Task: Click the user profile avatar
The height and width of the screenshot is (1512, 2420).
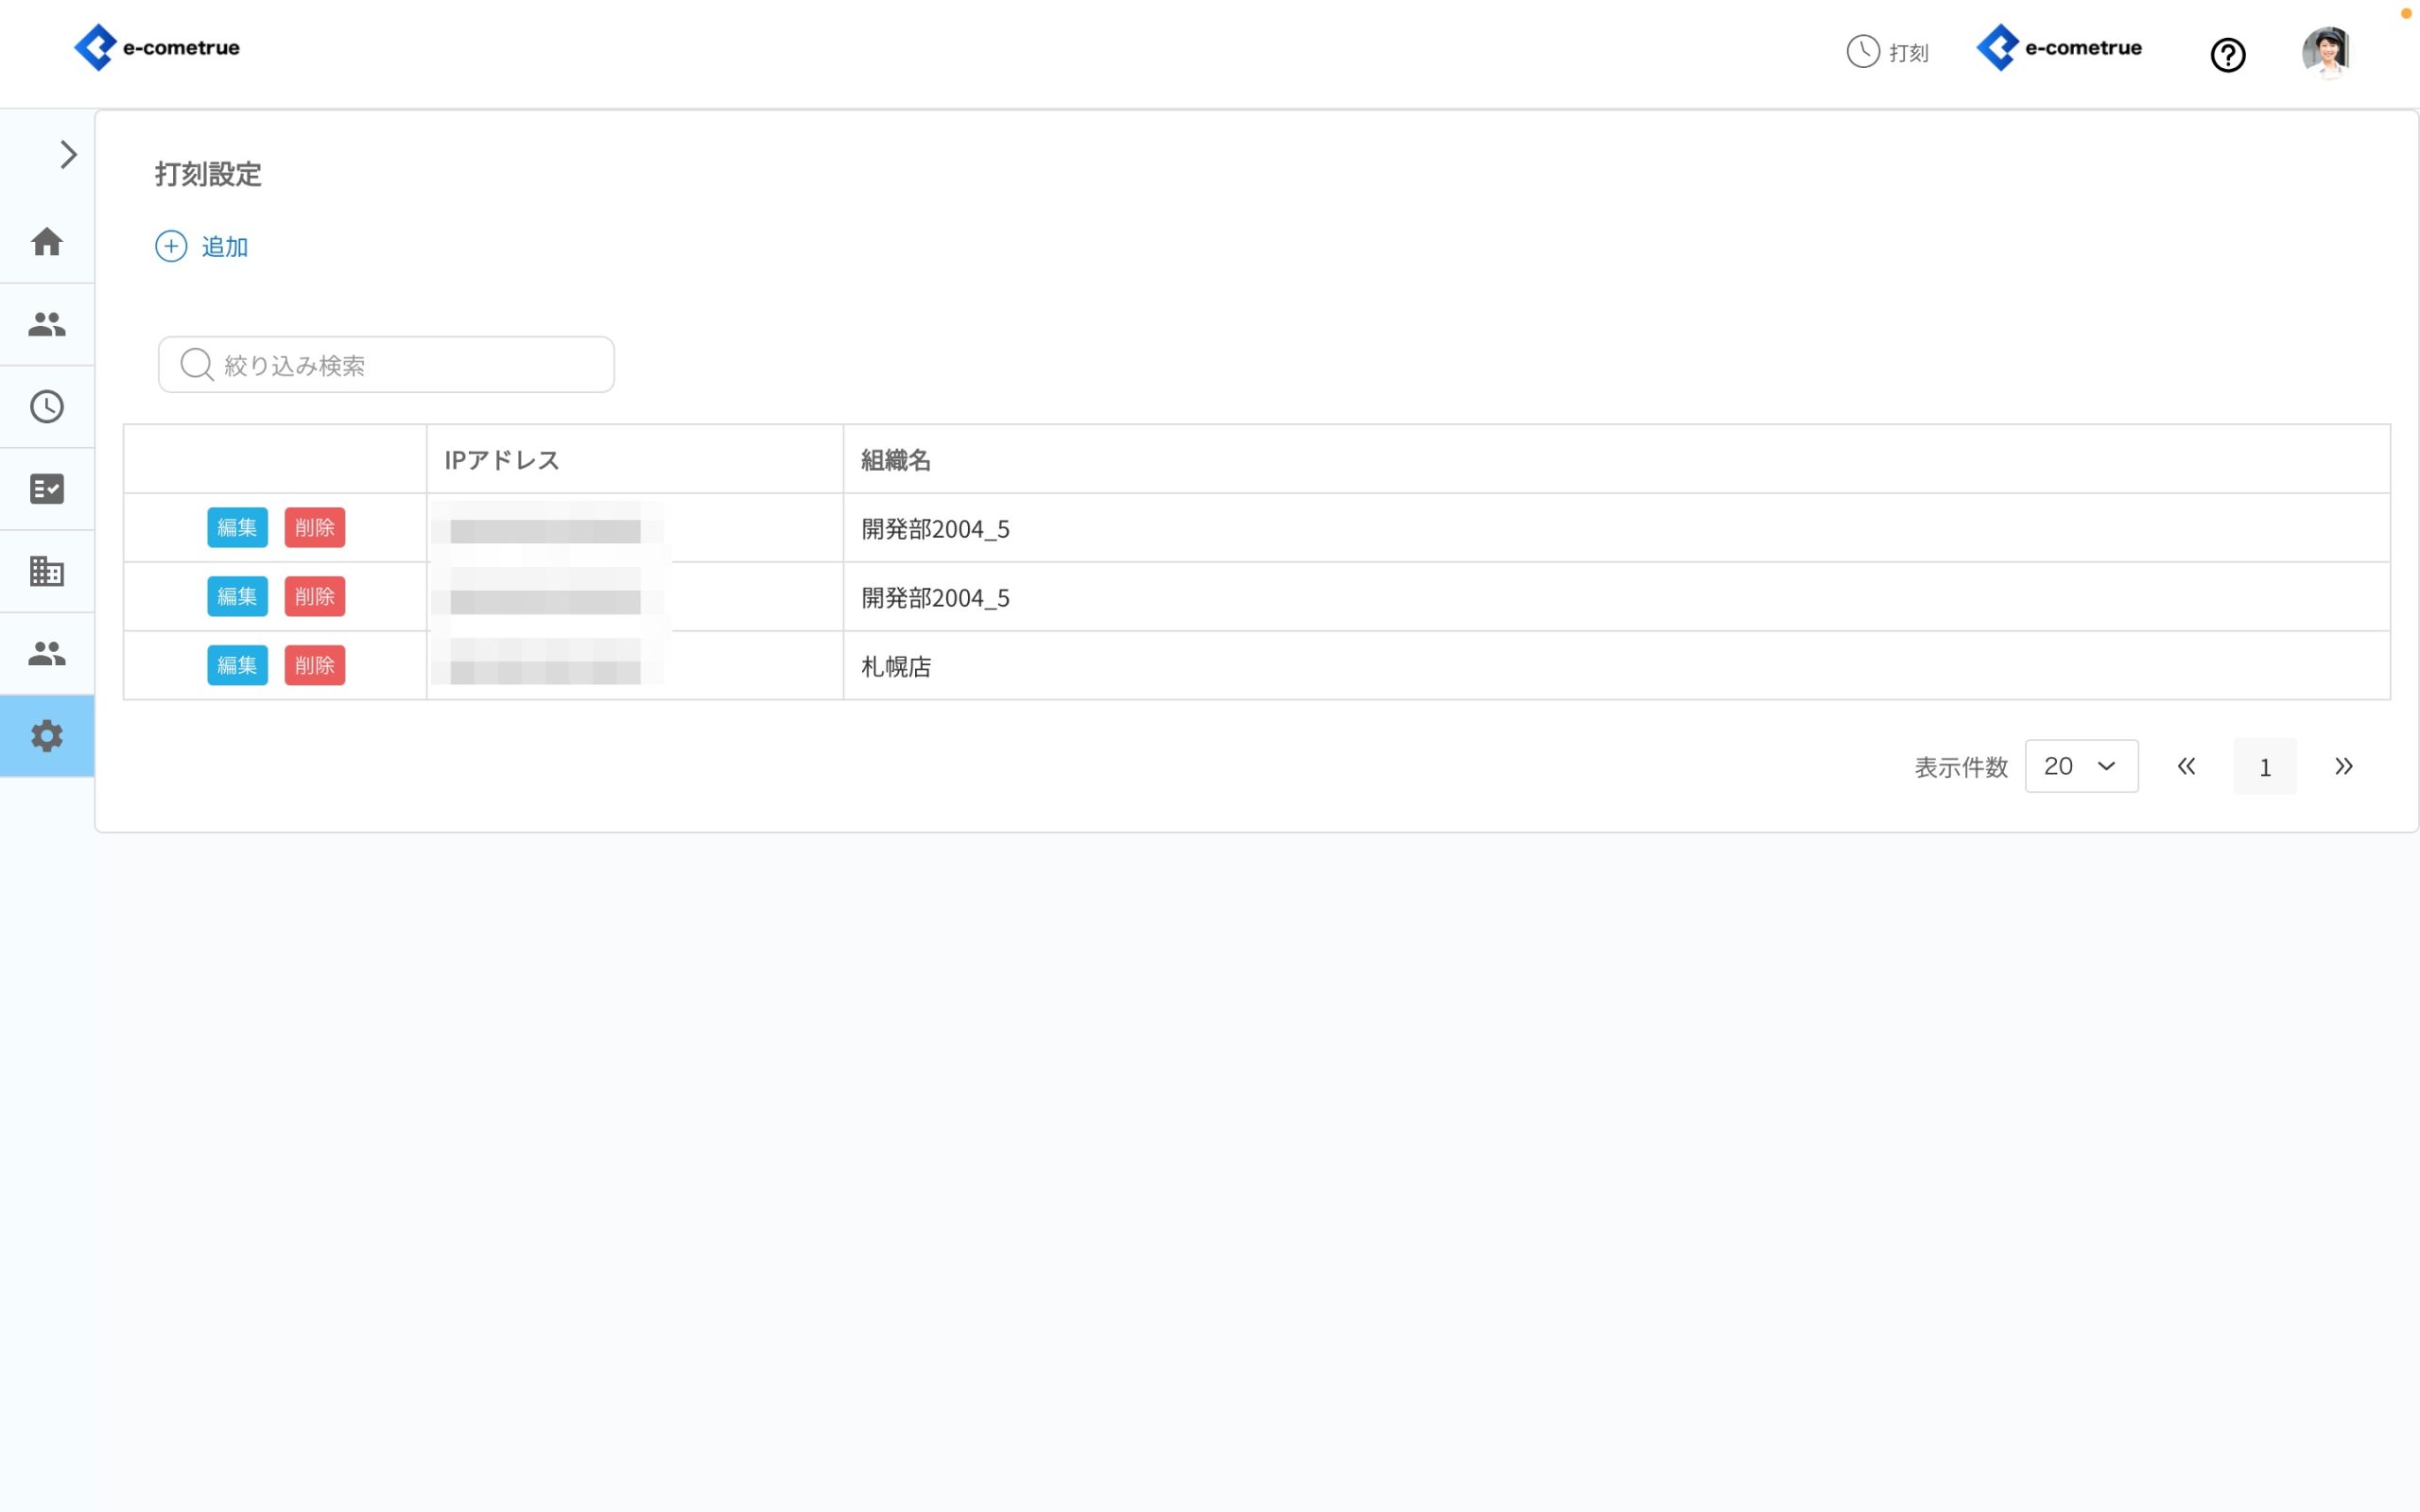Action: [x=2325, y=52]
